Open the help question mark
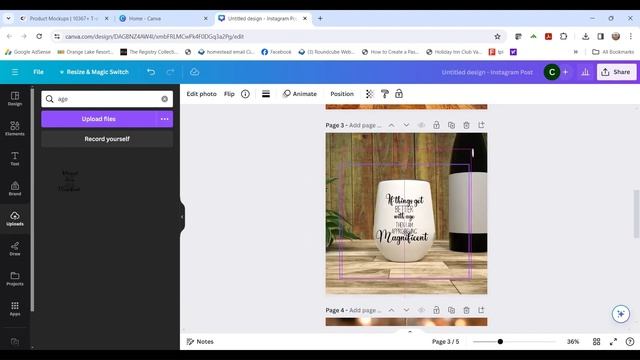This screenshot has height=360, width=640. 630,342
